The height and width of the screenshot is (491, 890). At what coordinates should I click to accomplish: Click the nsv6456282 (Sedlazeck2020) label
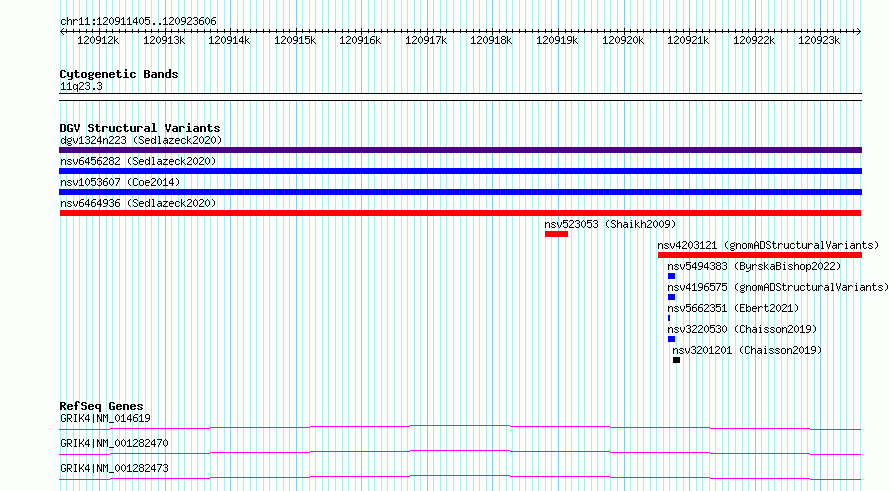[138, 161]
